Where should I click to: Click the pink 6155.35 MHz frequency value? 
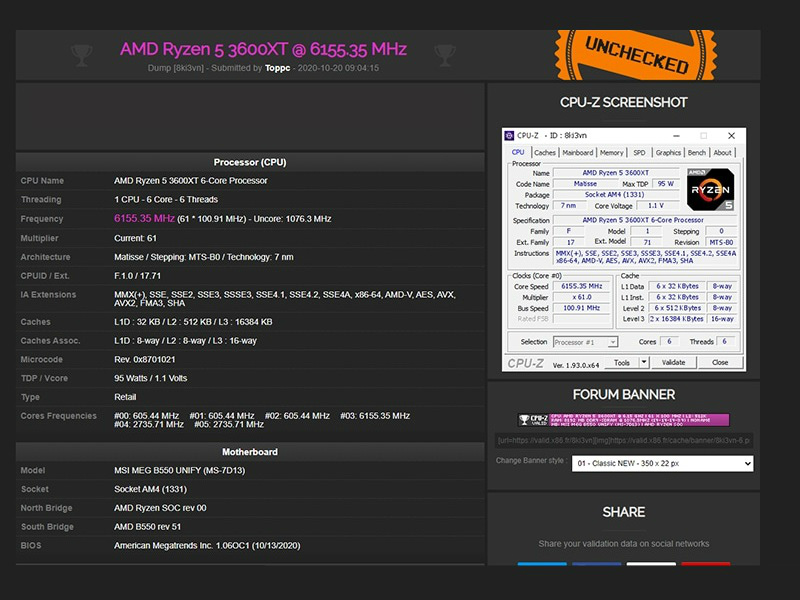click(144, 218)
